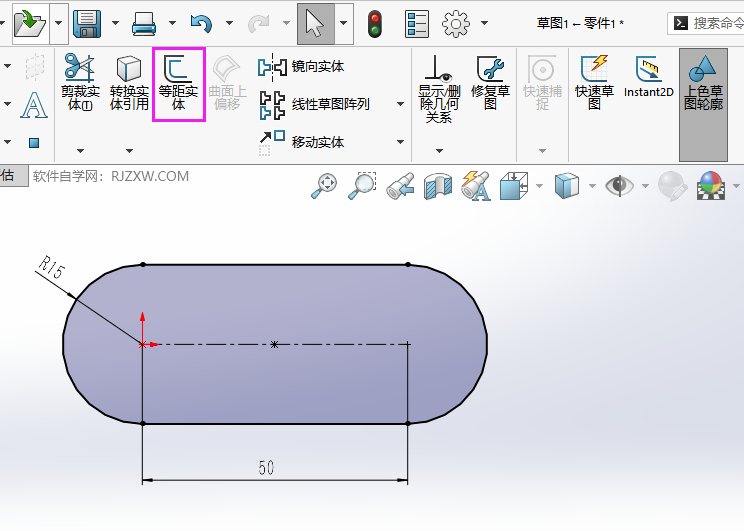Select the Trim Entities scissors tool
The height and width of the screenshot is (531, 744).
80,82
